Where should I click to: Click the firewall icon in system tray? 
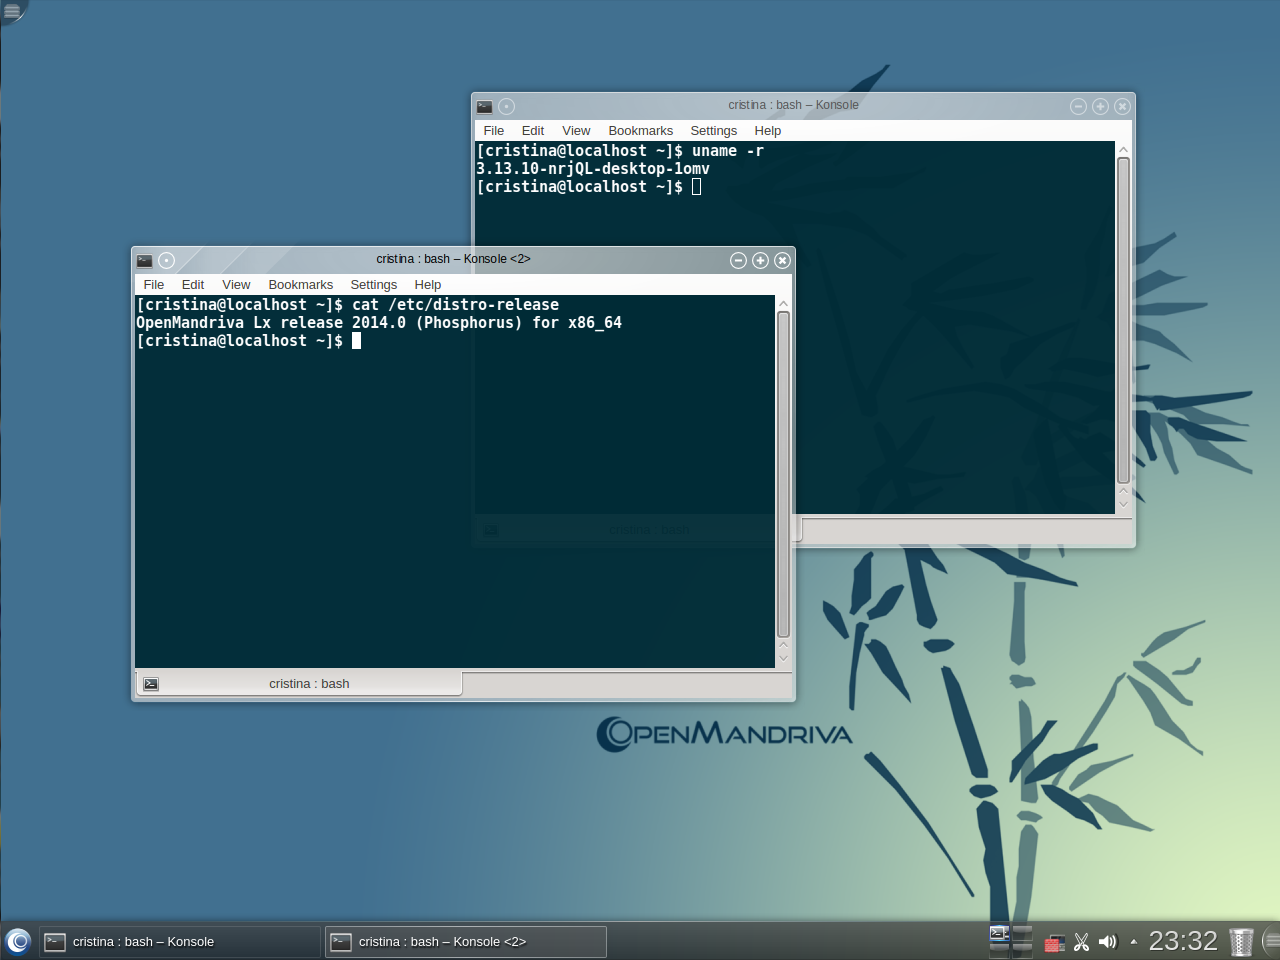(1054, 942)
